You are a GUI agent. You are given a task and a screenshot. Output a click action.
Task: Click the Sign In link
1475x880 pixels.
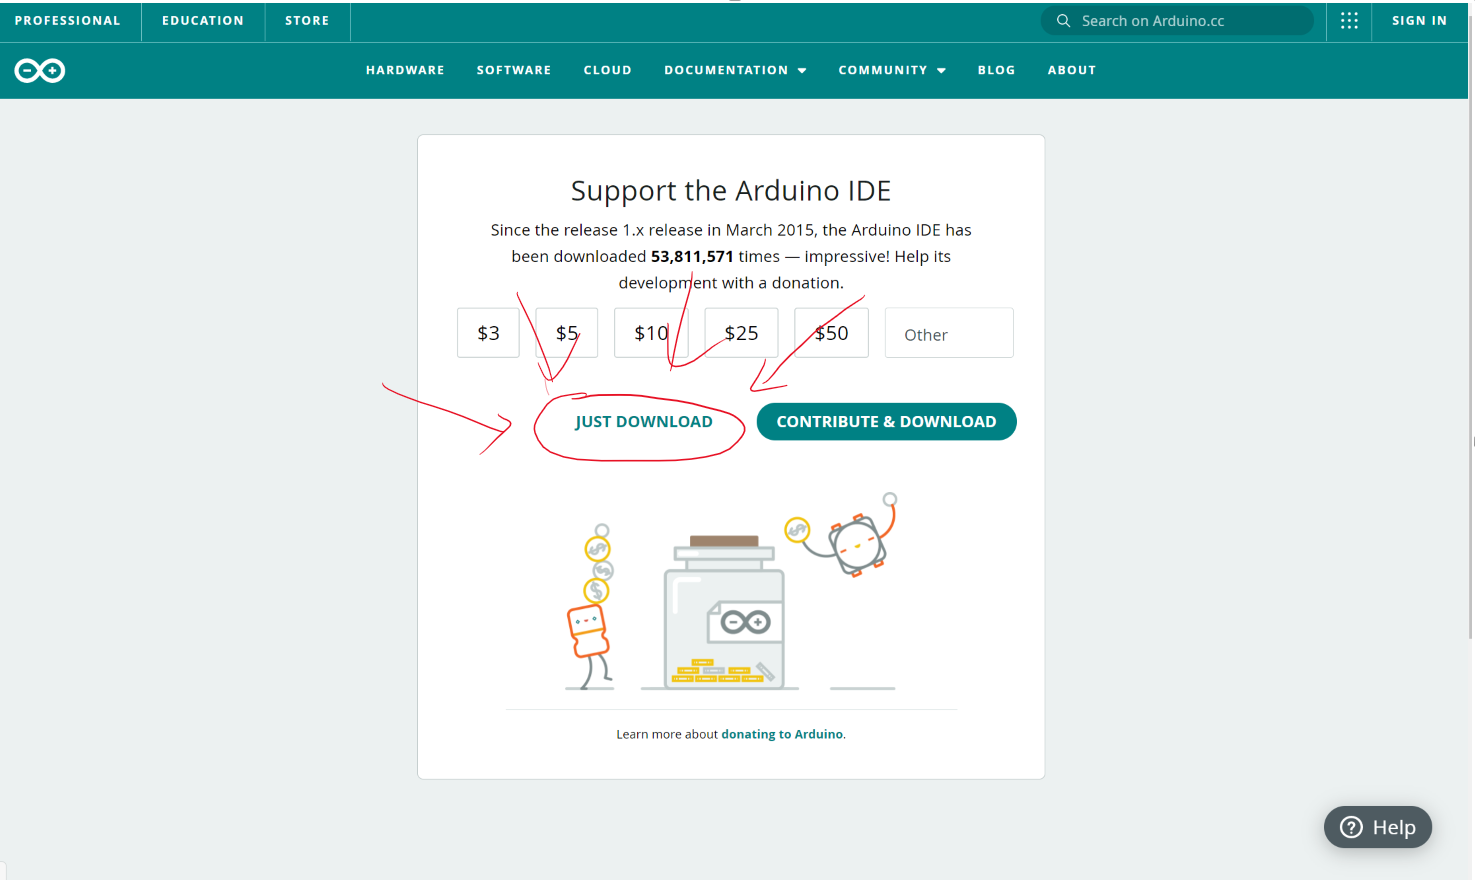coord(1419,21)
